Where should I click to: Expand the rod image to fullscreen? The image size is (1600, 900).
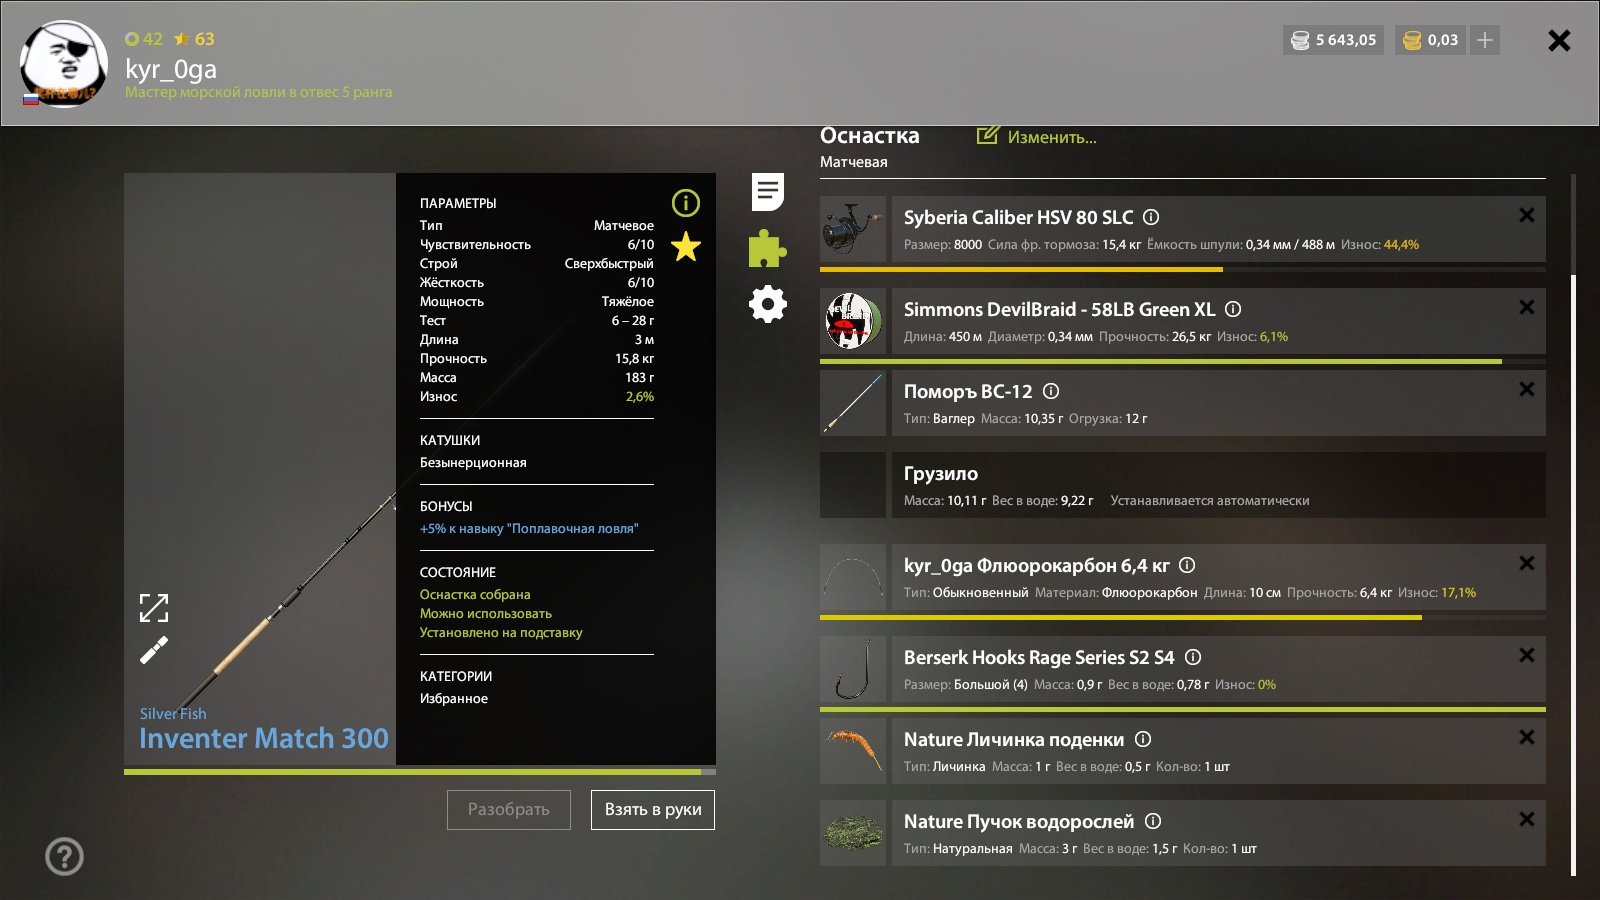click(x=154, y=607)
